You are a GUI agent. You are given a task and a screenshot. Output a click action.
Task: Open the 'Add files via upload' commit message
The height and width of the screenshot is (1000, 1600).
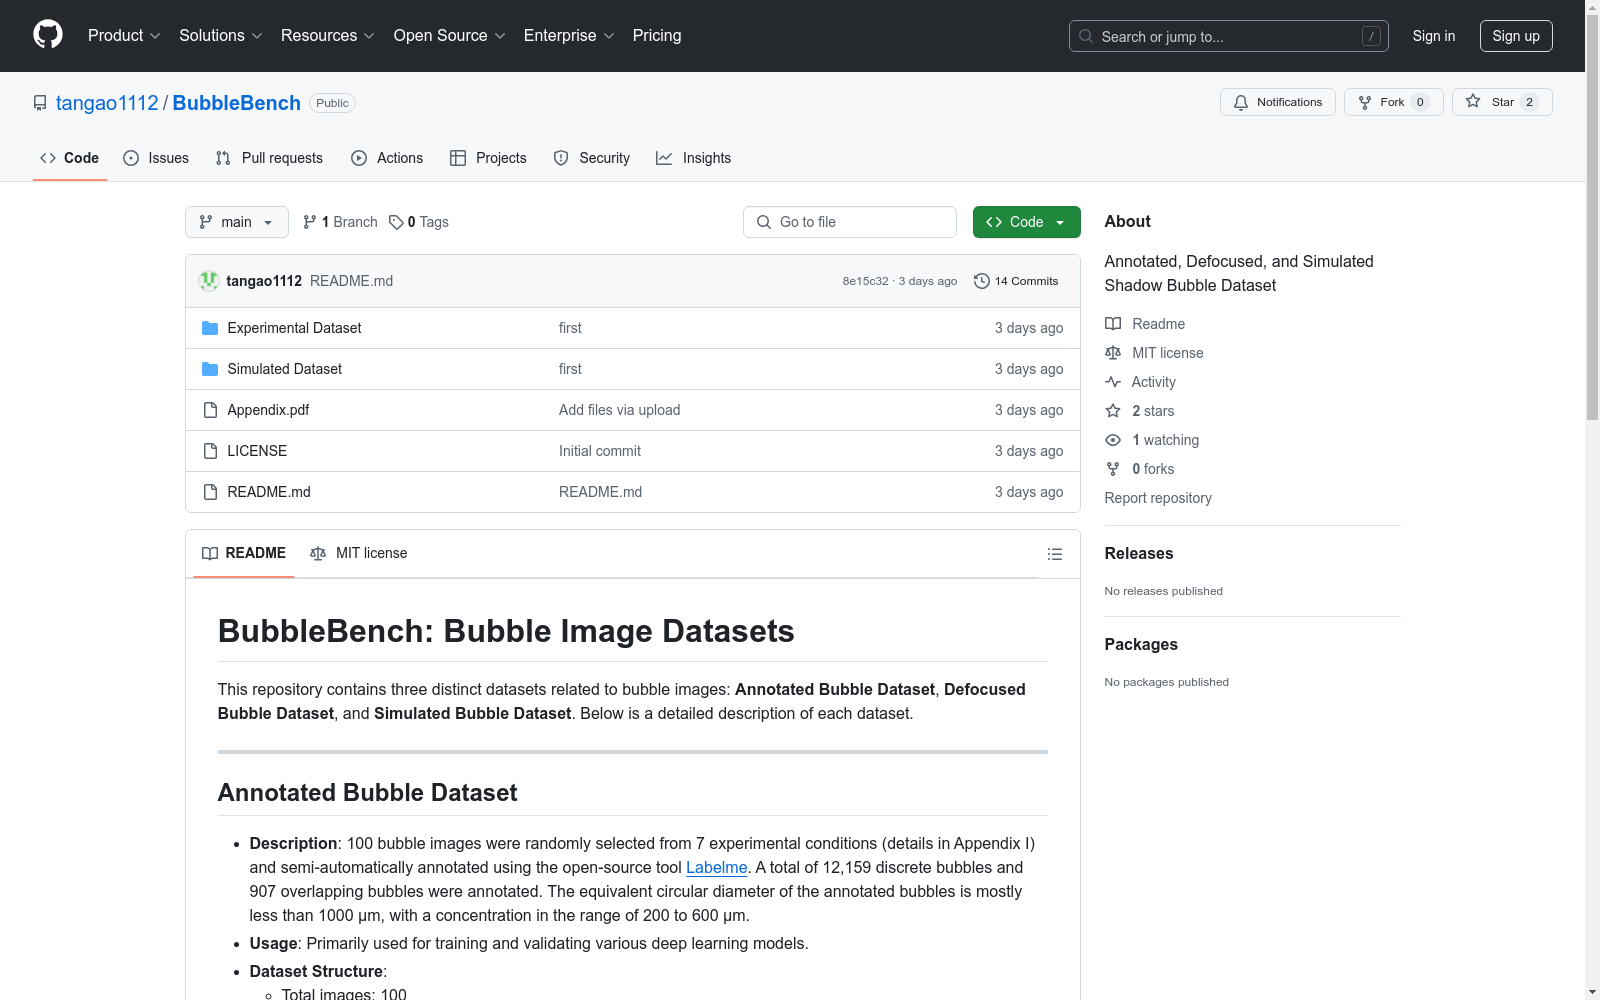point(620,410)
